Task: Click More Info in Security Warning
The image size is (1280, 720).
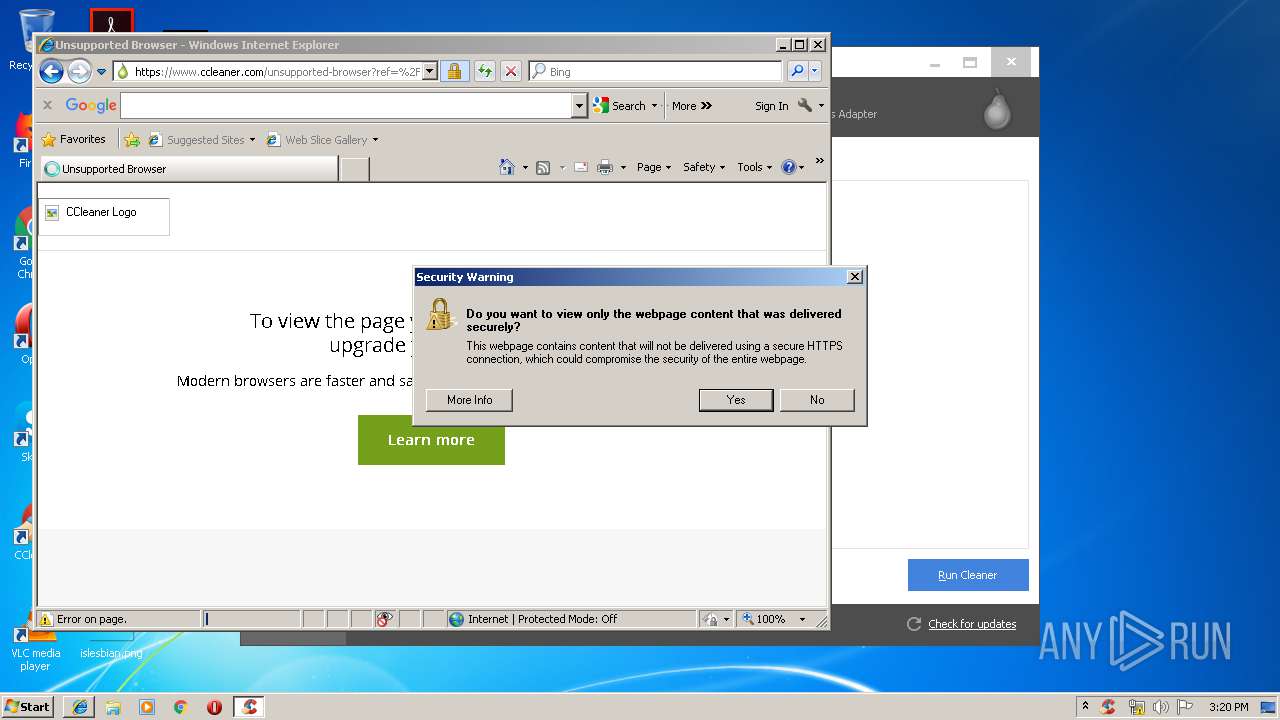Action: coord(469,400)
